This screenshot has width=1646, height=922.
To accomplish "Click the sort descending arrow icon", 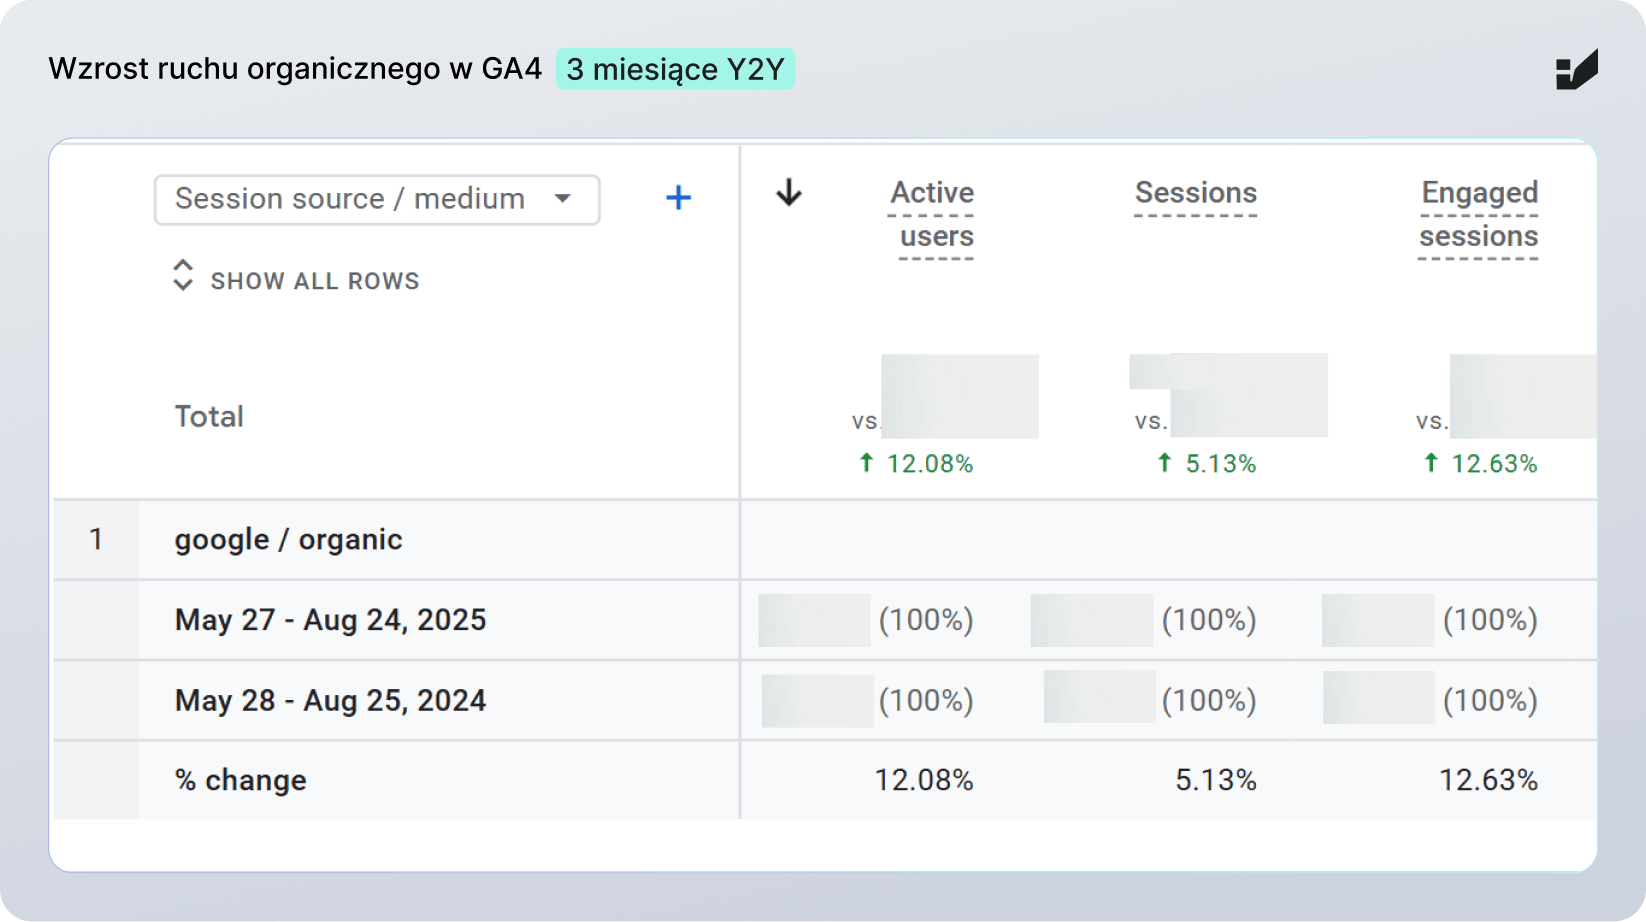I will (789, 192).
